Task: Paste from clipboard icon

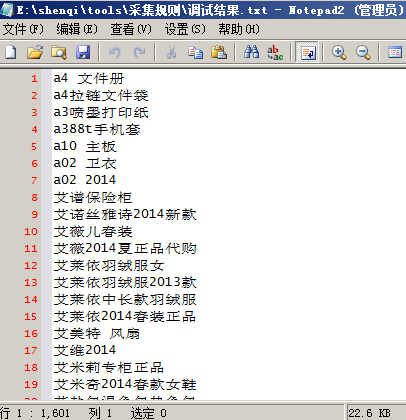Action: (219, 52)
